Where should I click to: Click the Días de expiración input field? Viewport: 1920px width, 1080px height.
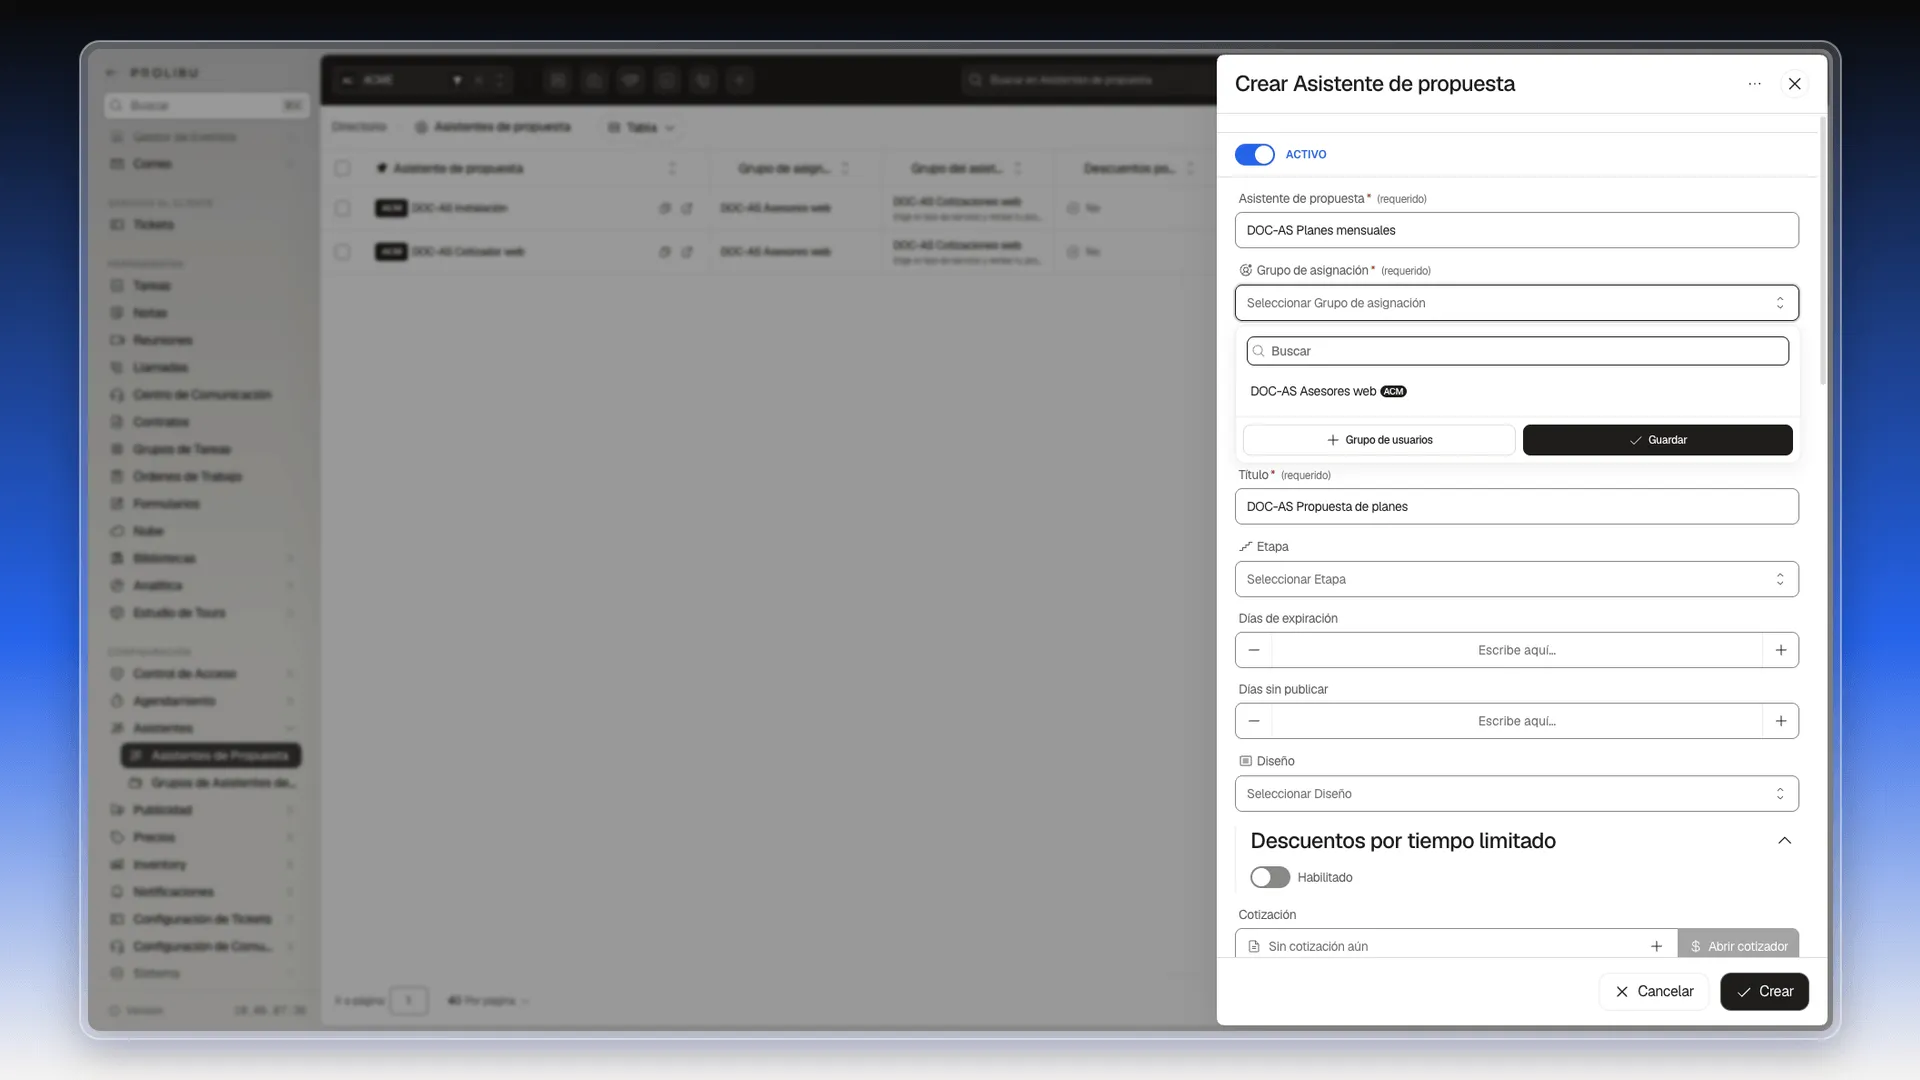(1517, 650)
